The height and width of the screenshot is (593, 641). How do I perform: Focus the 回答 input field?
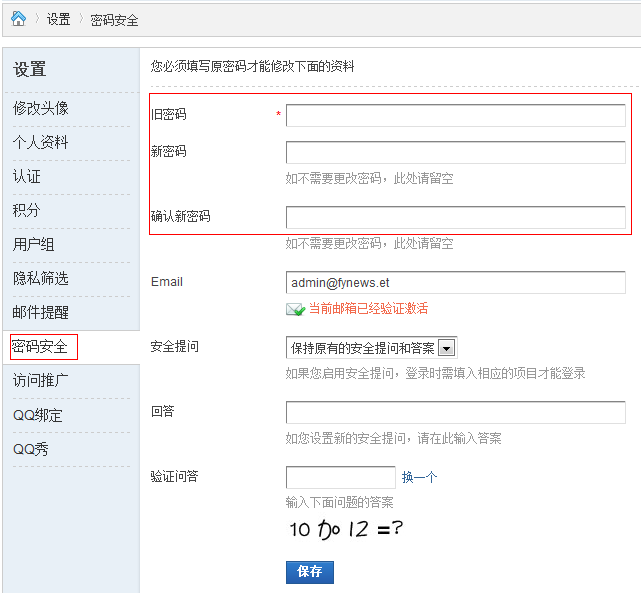455,412
